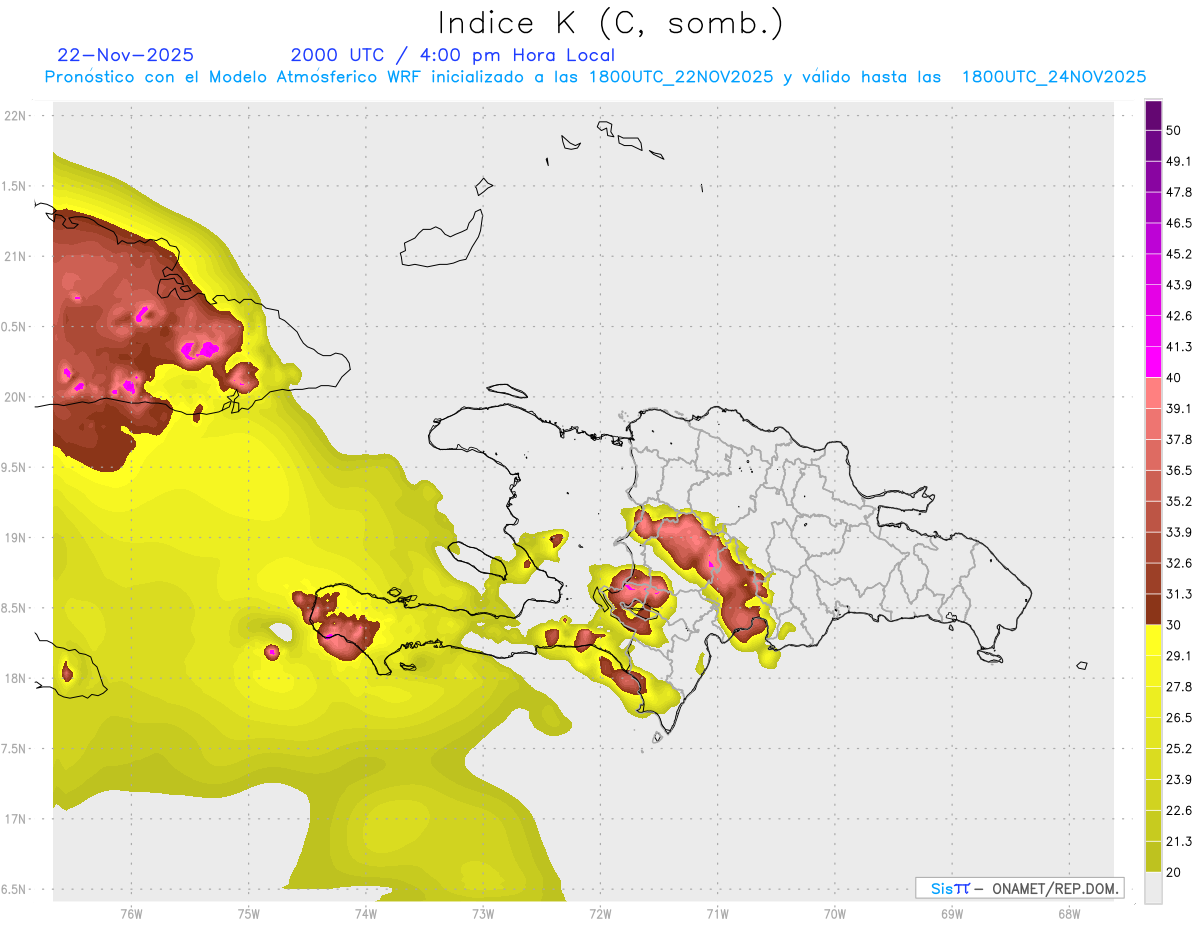The height and width of the screenshot is (927, 1200).
Task: Click the "39.1" color bar label
Action: (1178, 408)
